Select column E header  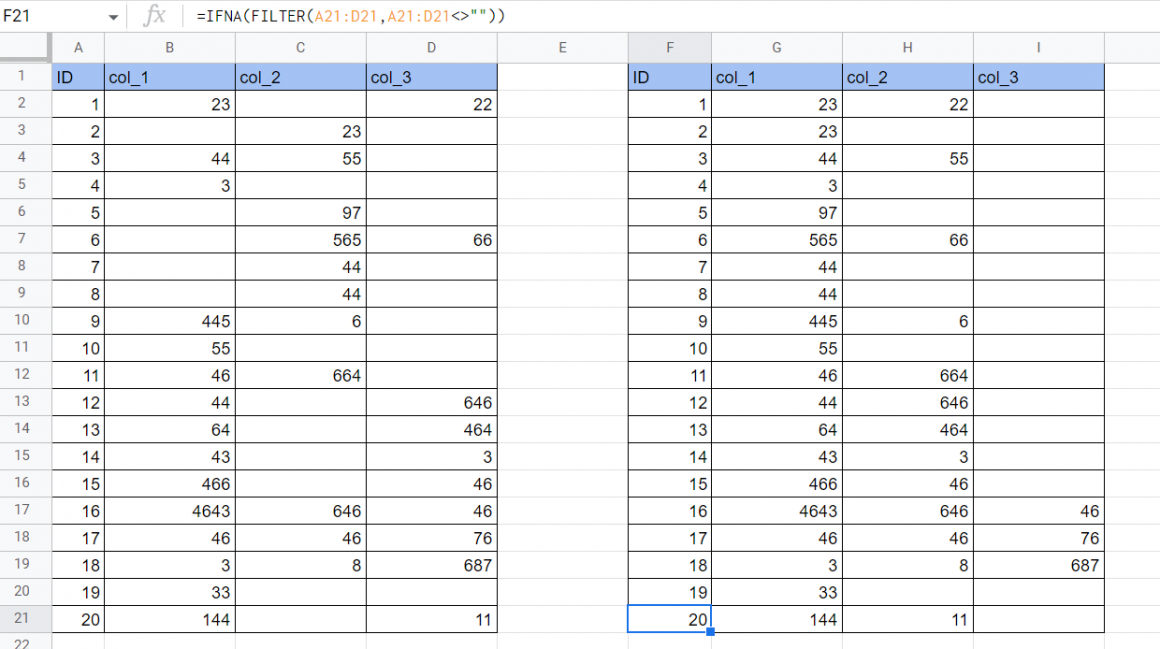pyautogui.click(x=562, y=47)
